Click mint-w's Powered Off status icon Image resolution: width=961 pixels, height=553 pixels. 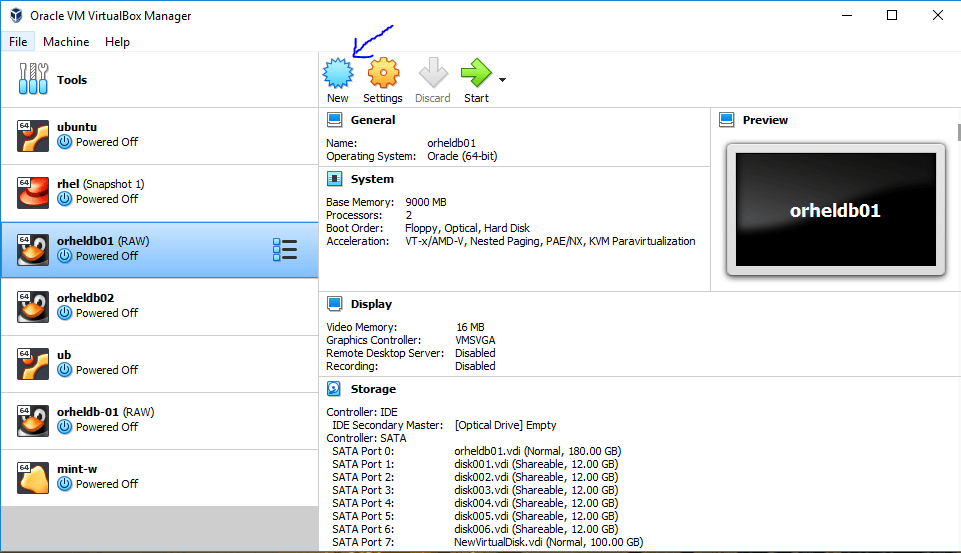64,484
